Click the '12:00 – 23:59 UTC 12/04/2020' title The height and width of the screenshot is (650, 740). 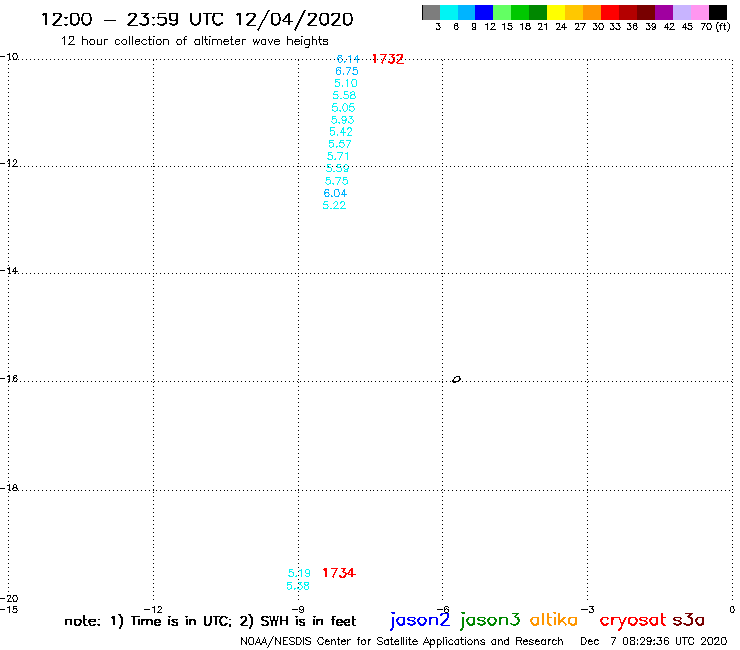tap(197, 19)
